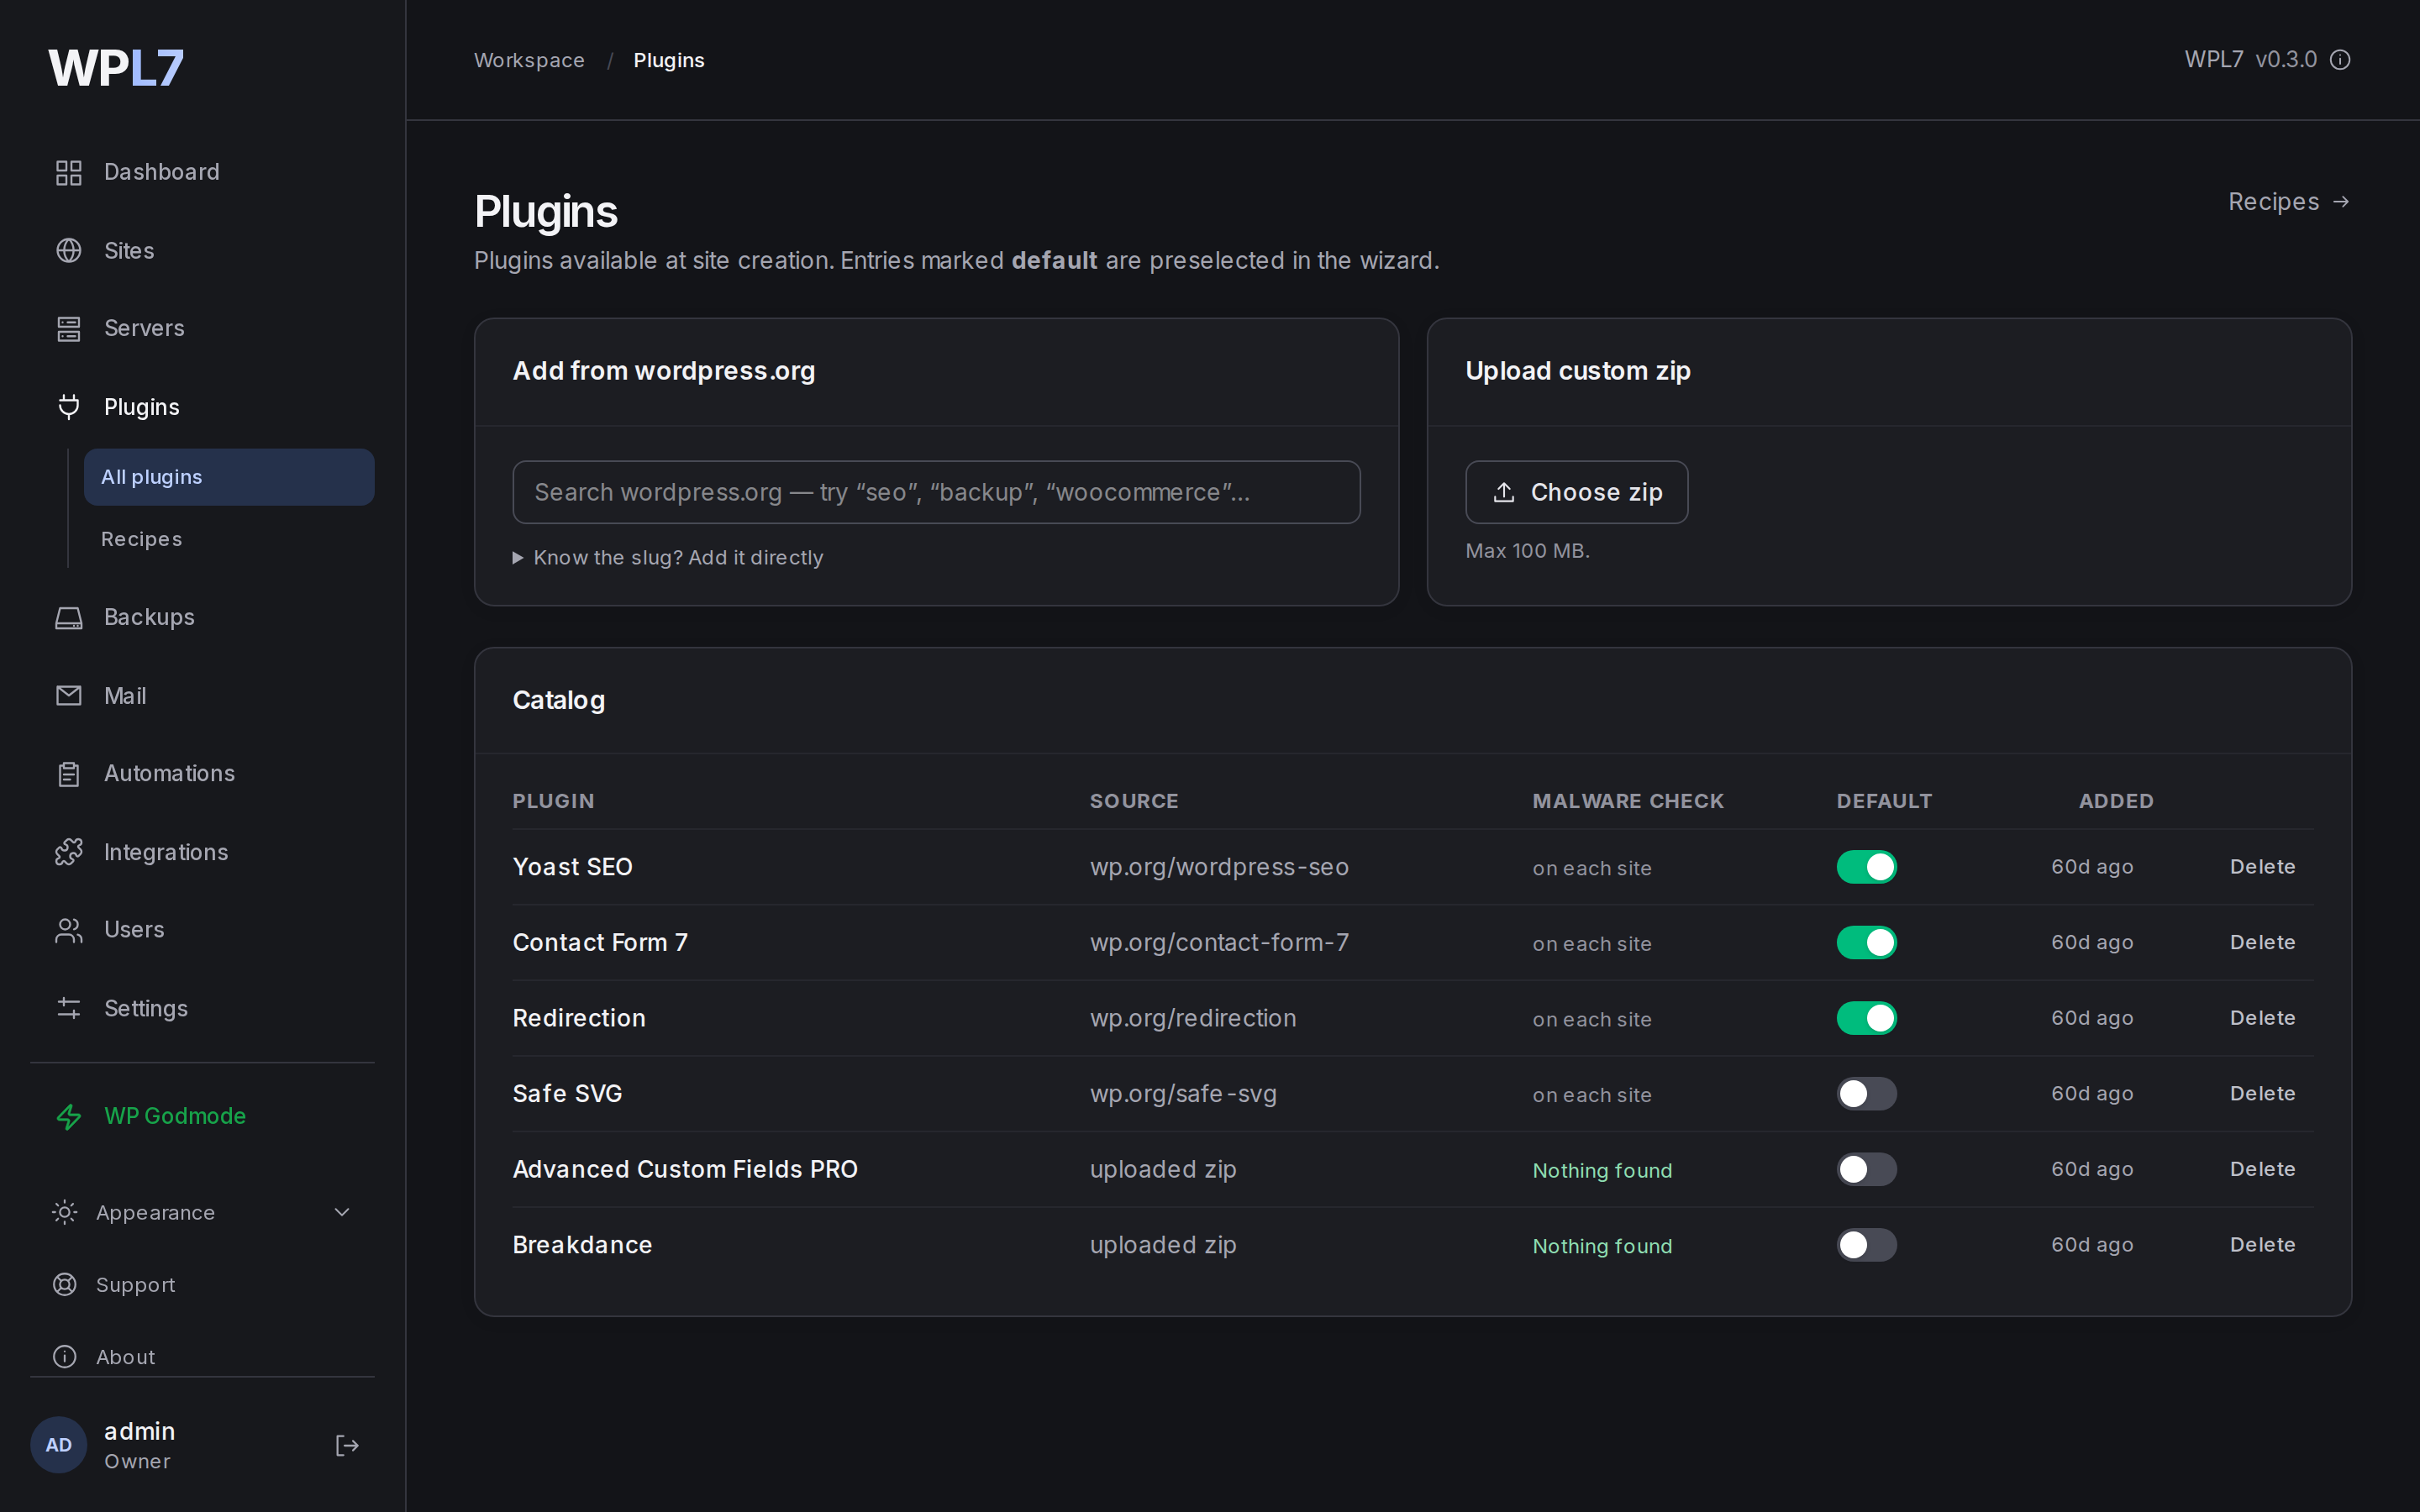Click the AD user avatar
2420x1512 pixels.
(58, 1445)
